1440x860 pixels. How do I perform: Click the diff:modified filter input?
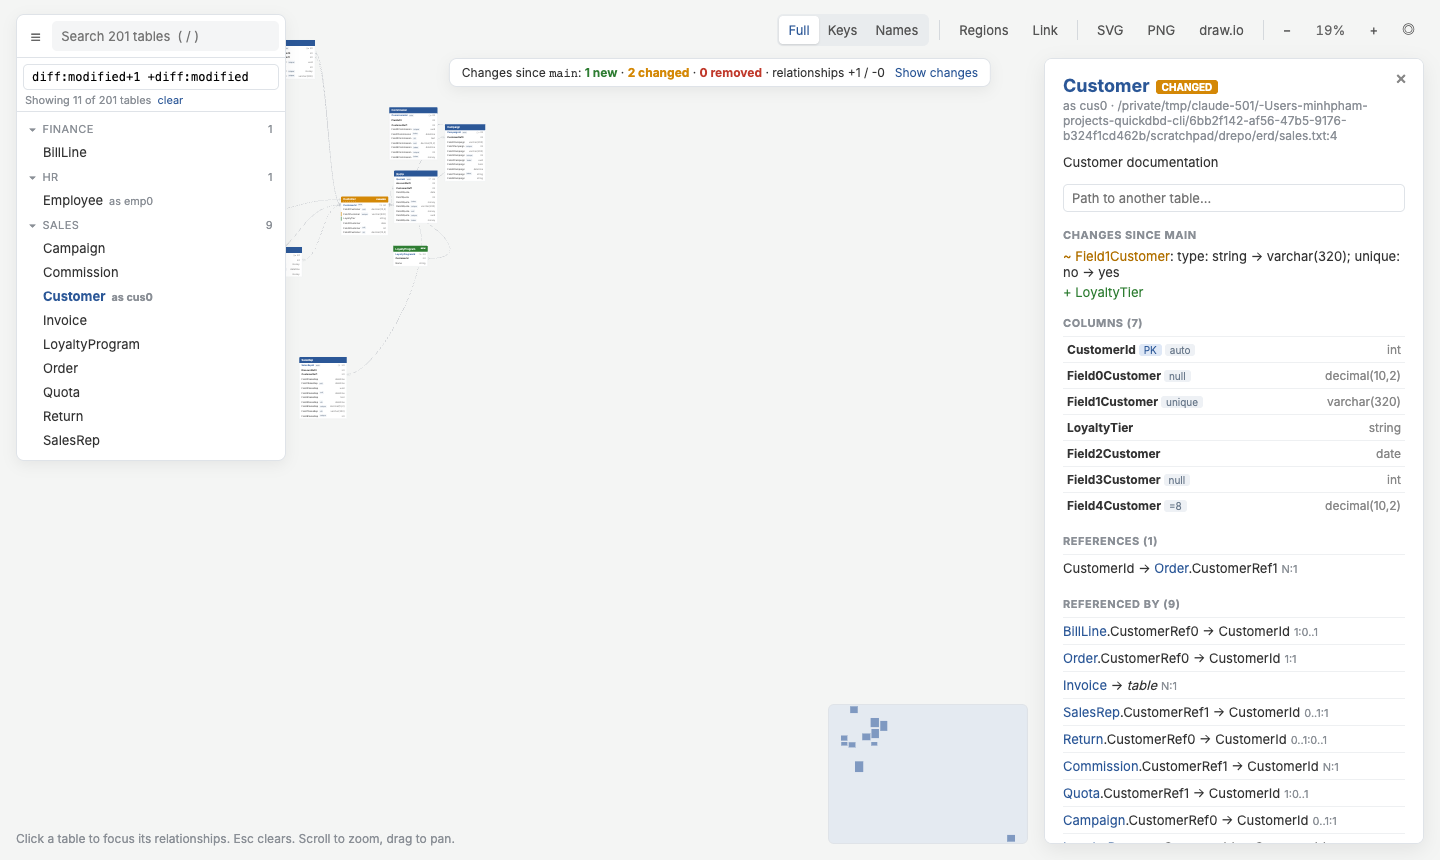[151, 77]
